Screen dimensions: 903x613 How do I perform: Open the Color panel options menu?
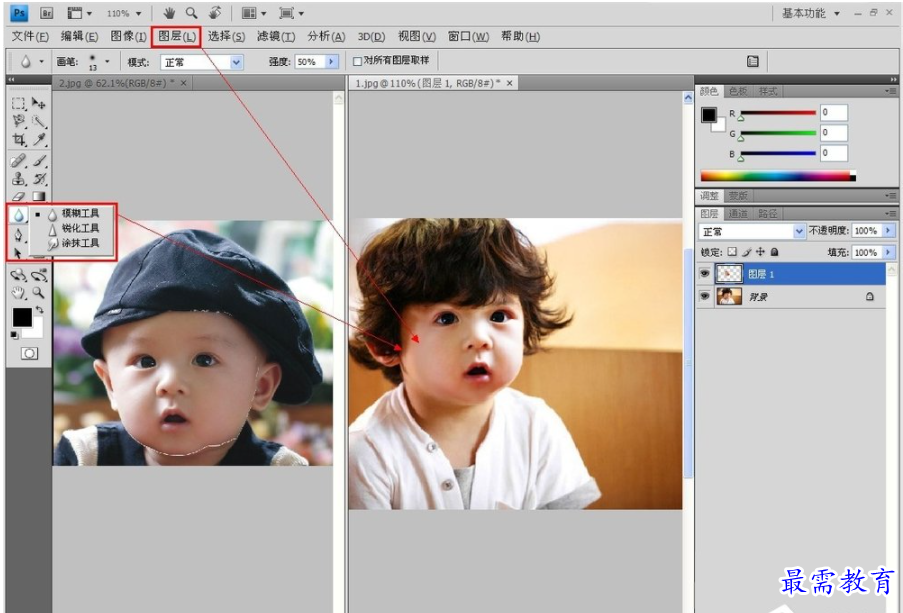tap(890, 91)
